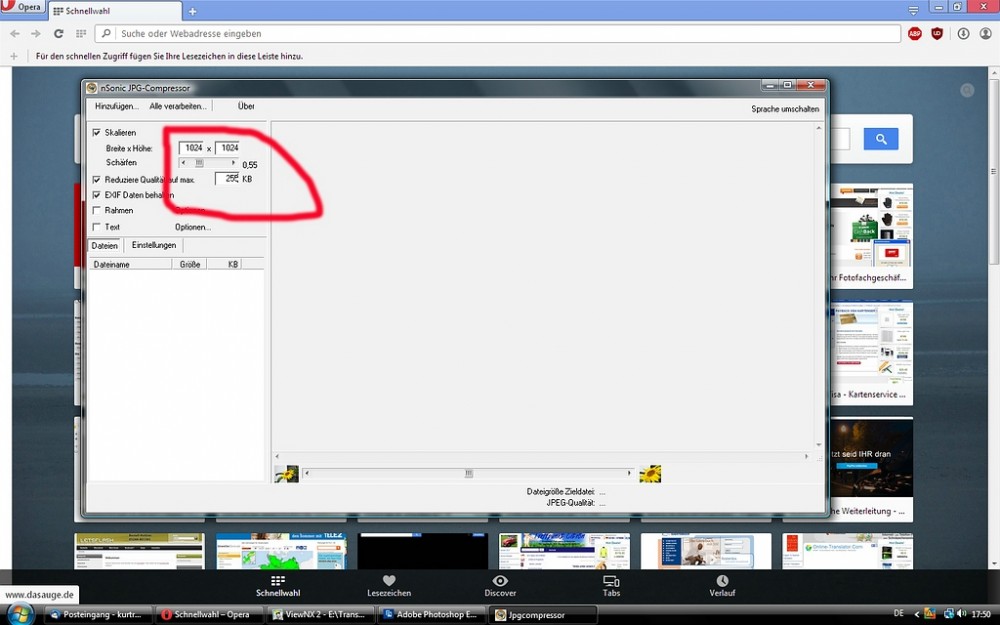Viewport: 1000px width, 625px height.
Task: Click the preview pane scroll-up arrow
Action: (818, 129)
